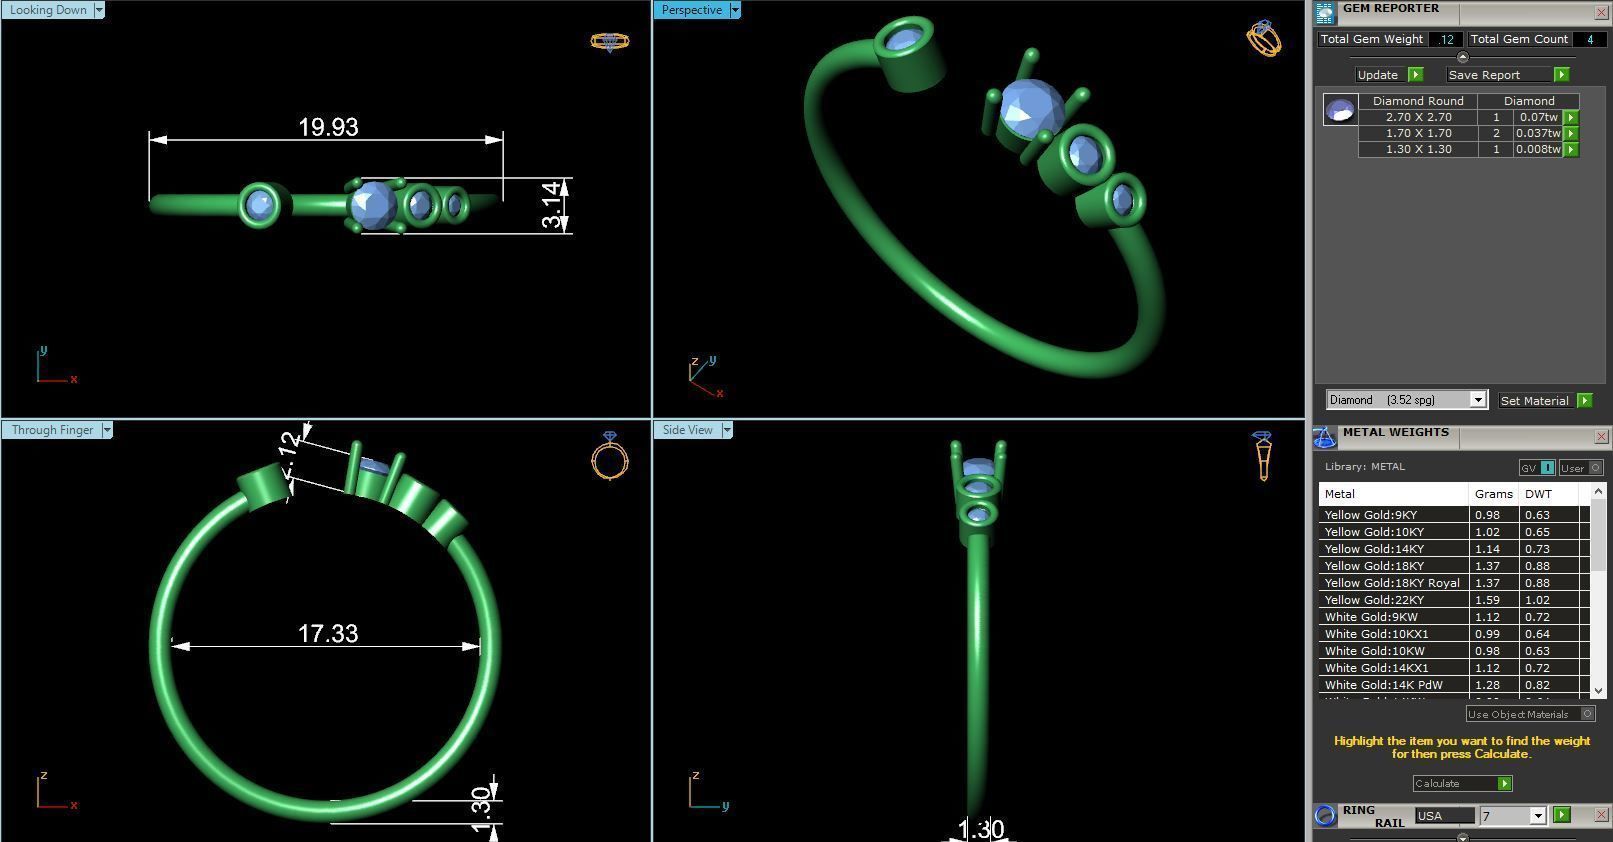1613x842 pixels.
Task: Click the diamond gem thumbnail in Gem Reporter
Action: (x=1340, y=110)
